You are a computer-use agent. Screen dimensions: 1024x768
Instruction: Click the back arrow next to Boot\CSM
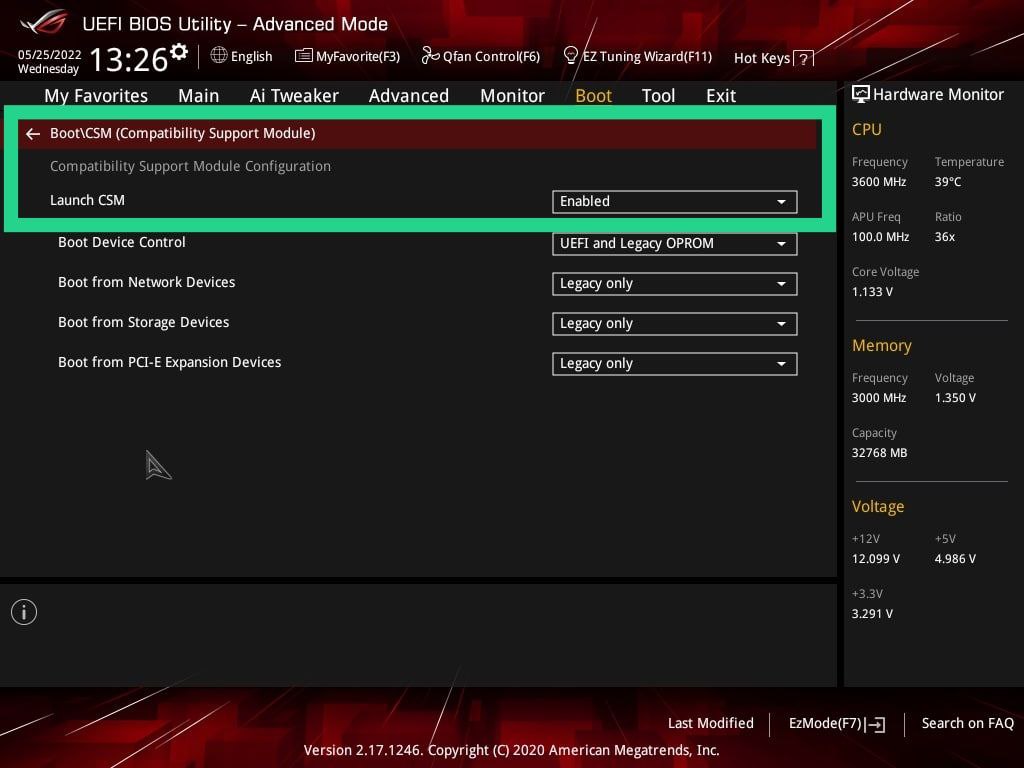[33, 133]
